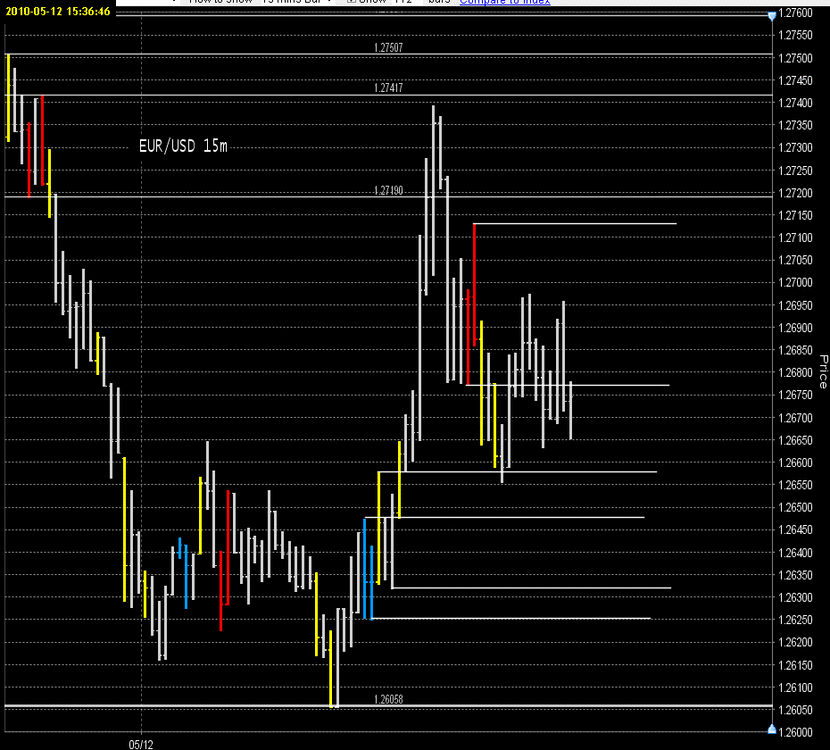Click the 1.26150 price axis label
The image size is (830, 750).
click(796, 665)
